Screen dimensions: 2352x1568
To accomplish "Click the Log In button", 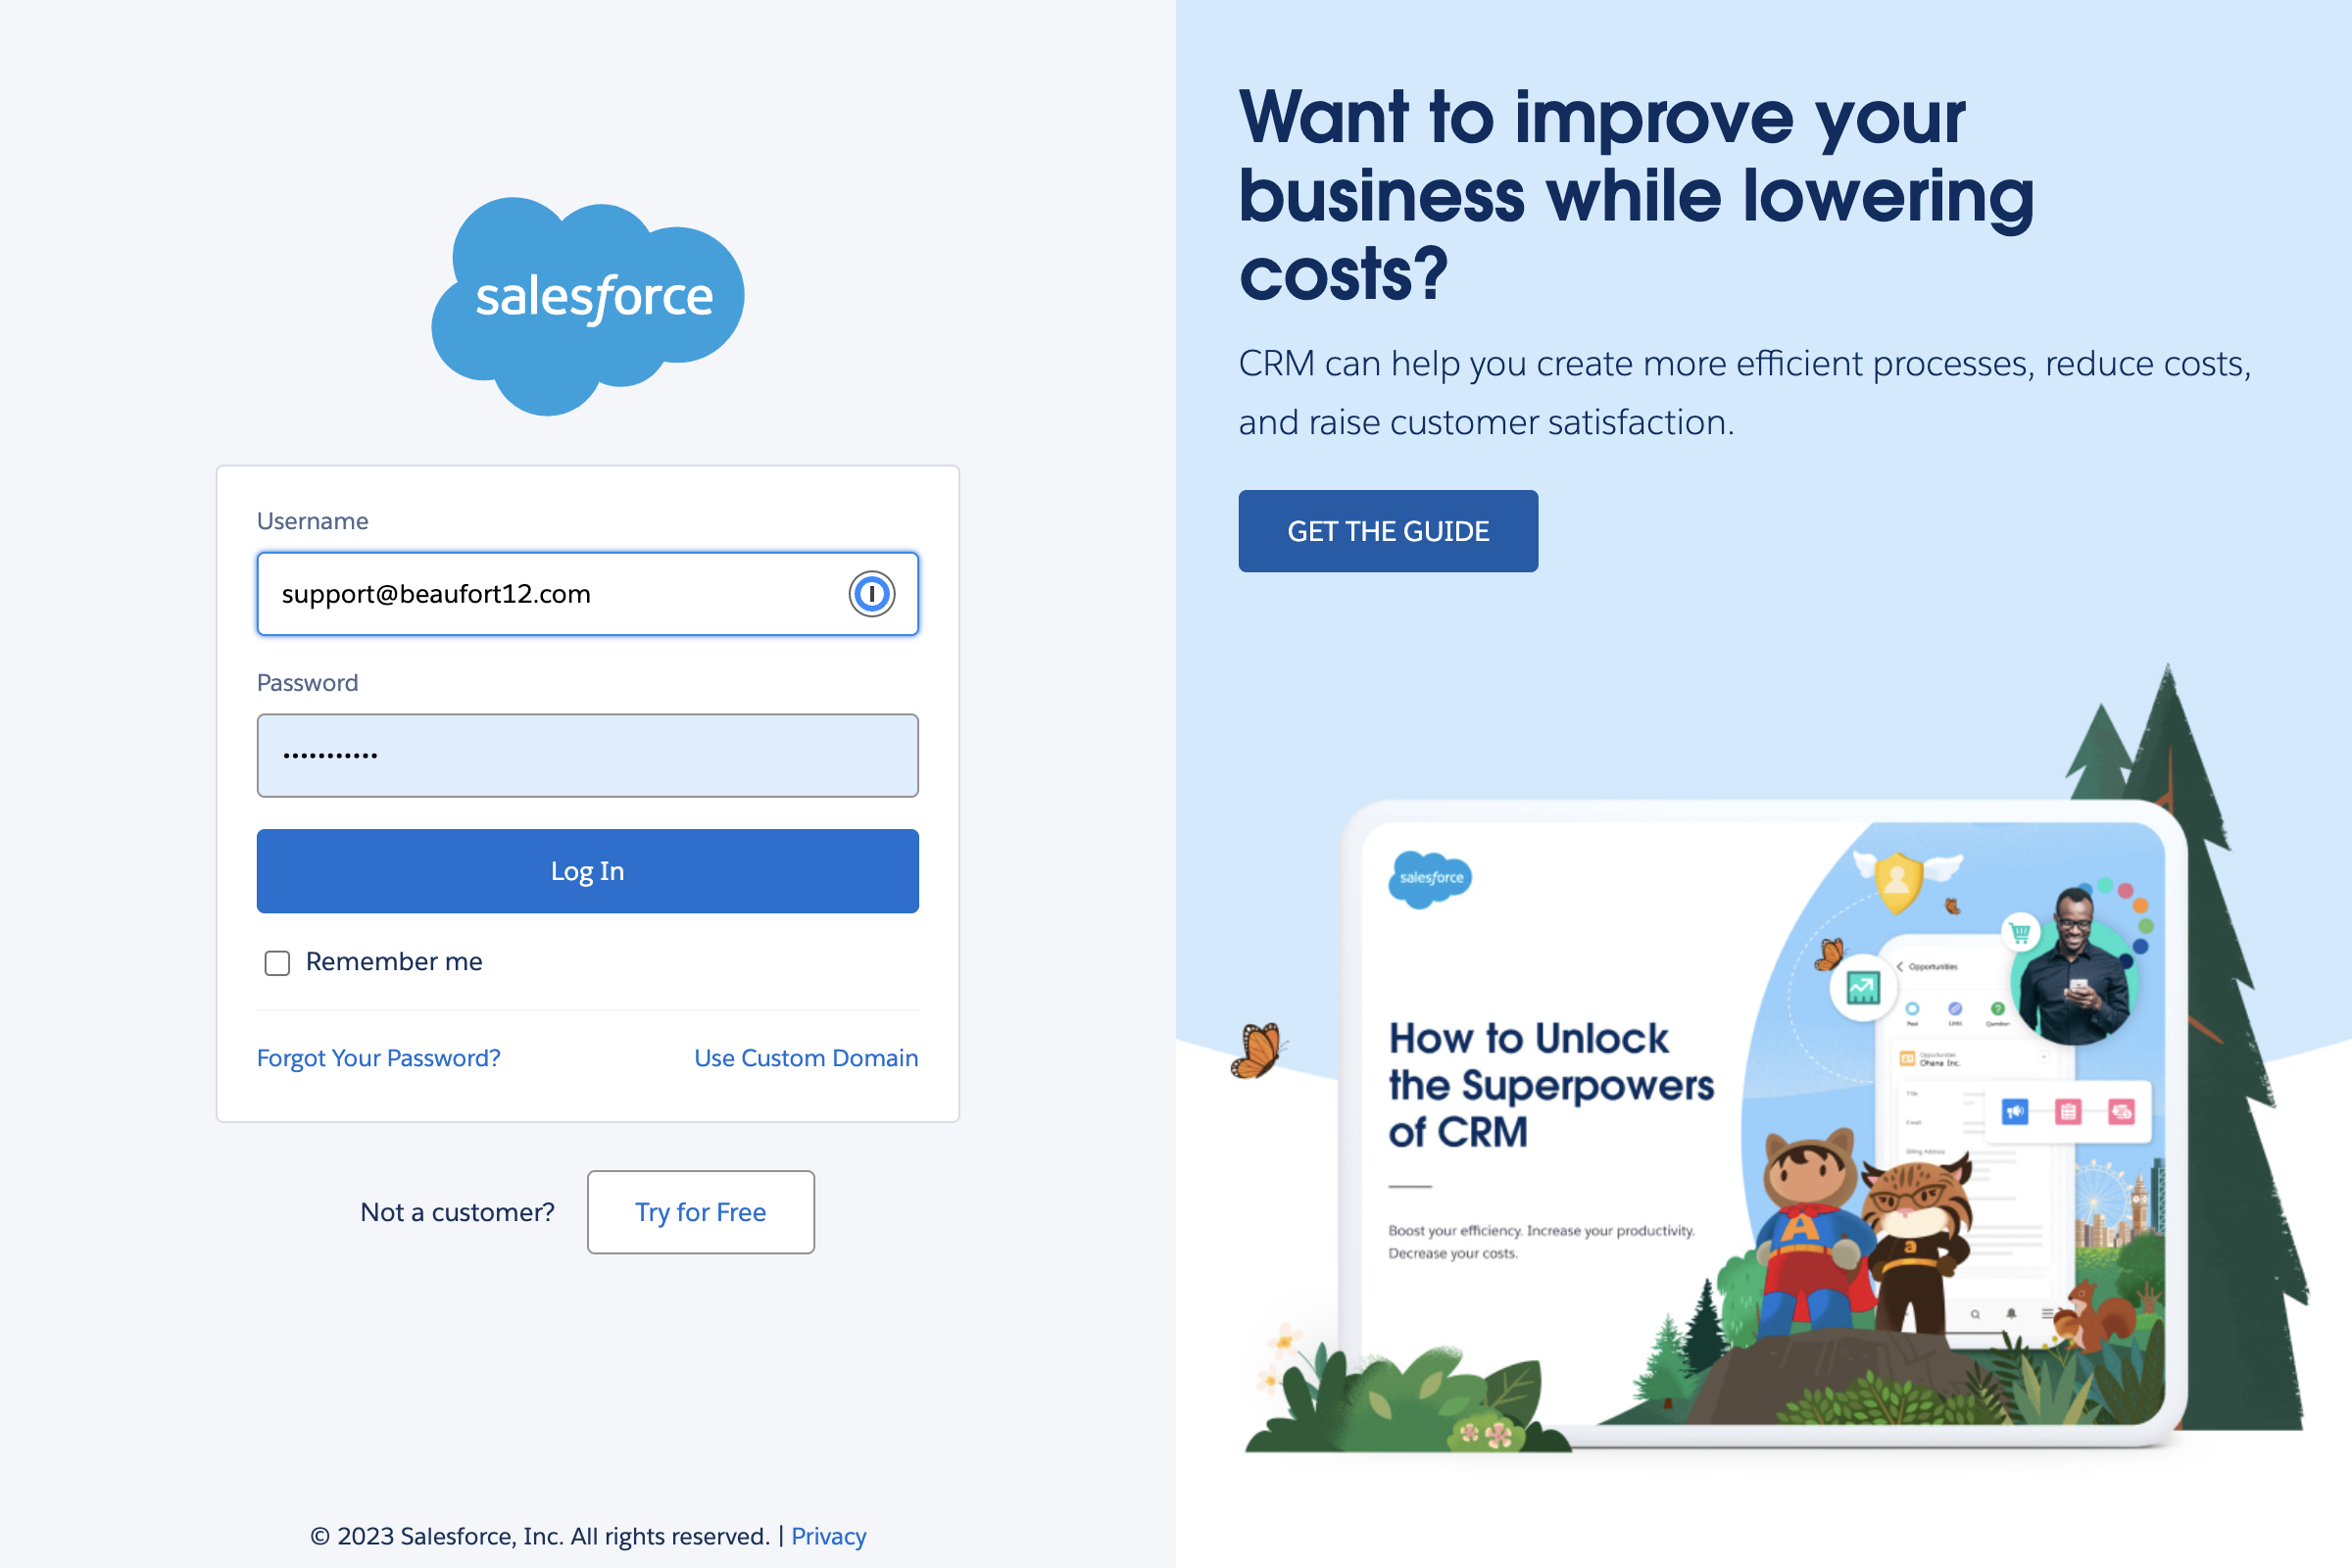I will point(588,870).
